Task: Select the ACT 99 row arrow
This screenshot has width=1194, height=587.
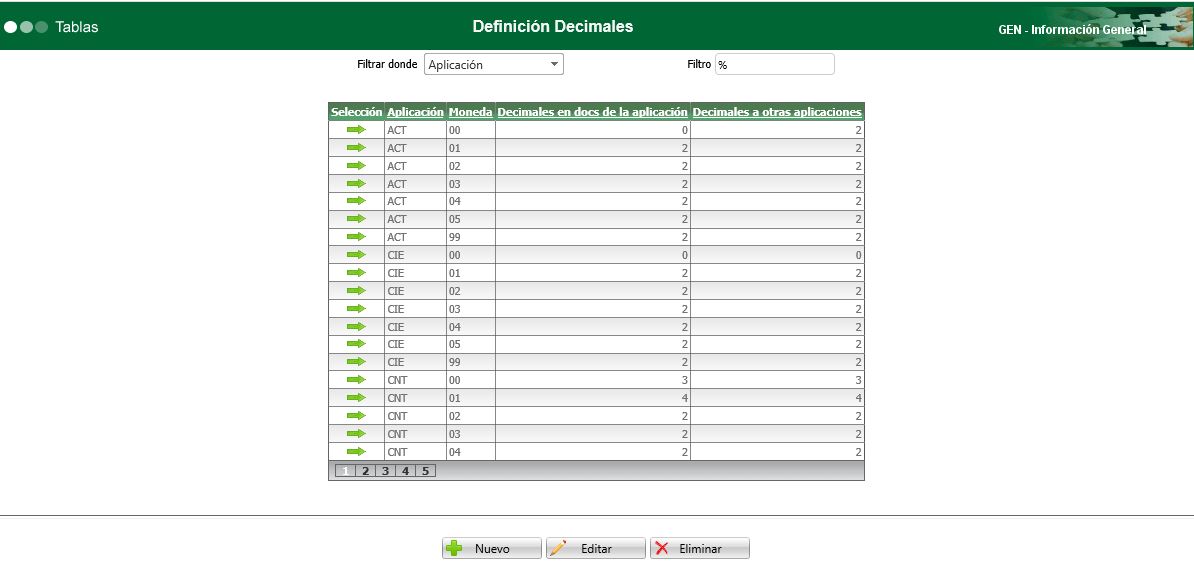Action: pyautogui.click(x=356, y=237)
